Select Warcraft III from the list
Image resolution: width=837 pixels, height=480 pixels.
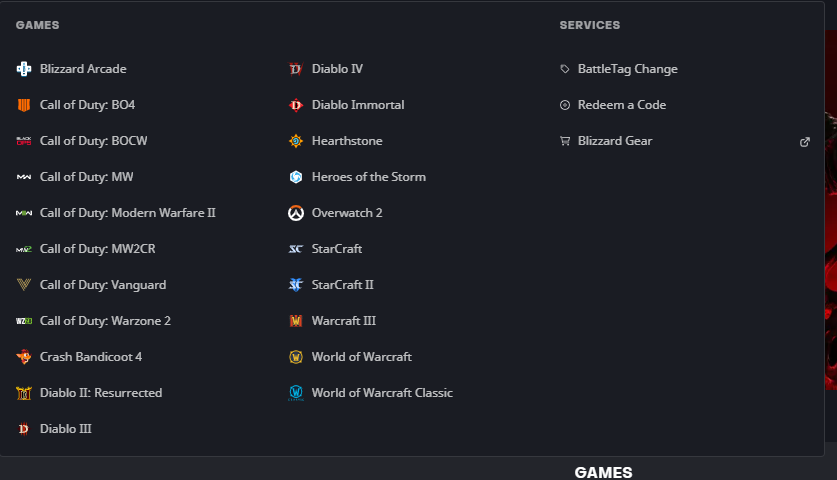coord(343,321)
